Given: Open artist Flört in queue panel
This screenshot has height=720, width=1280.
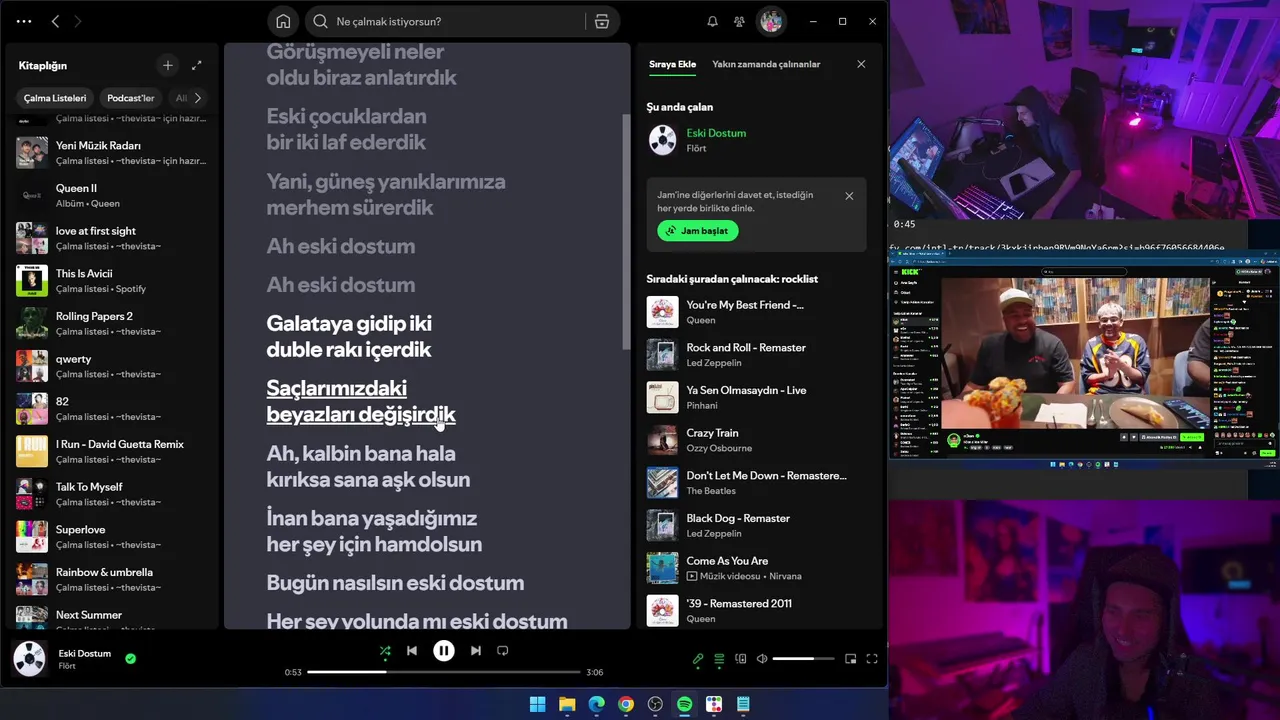Looking at the screenshot, I should tap(696, 148).
